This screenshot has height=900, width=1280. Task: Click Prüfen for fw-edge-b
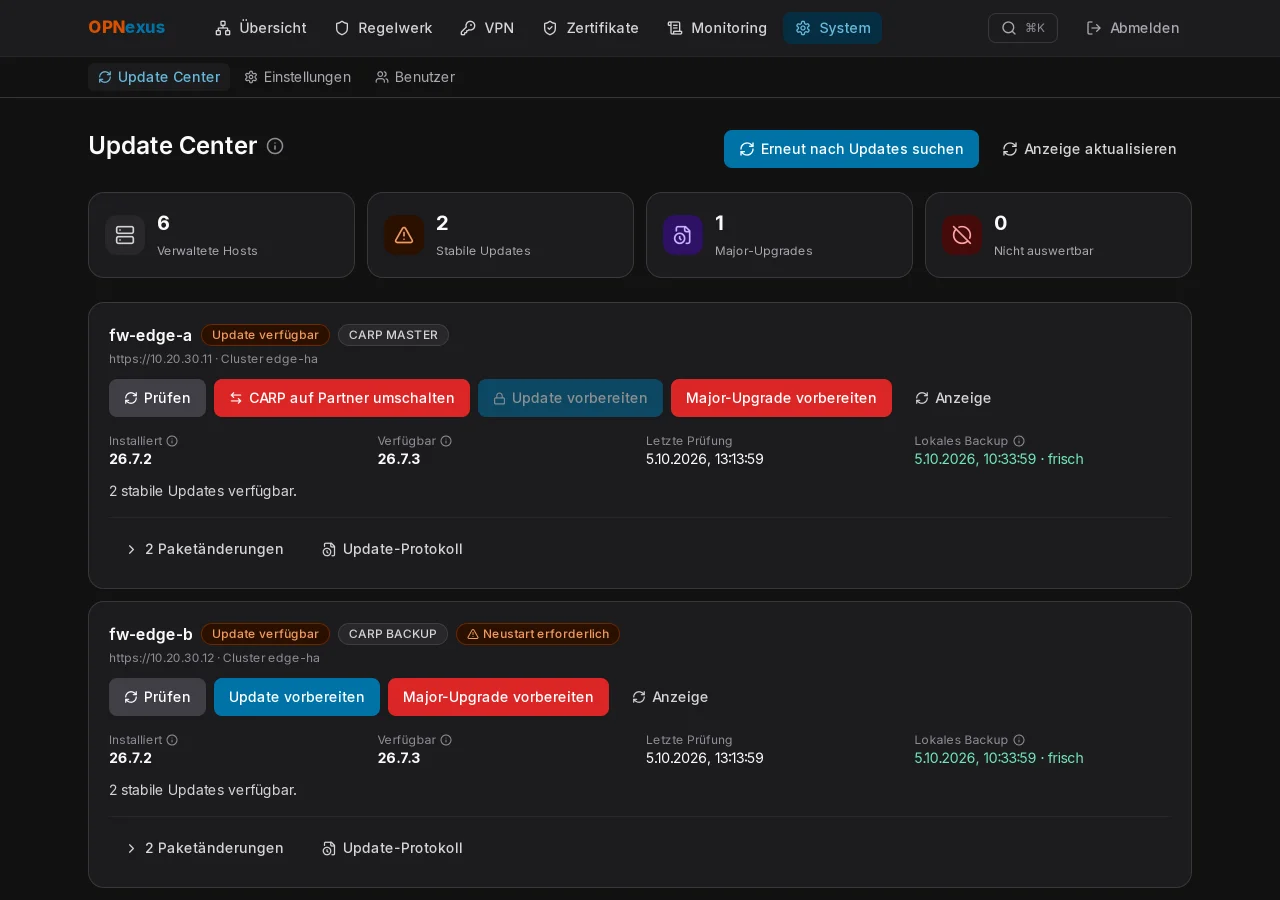click(157, 697)
